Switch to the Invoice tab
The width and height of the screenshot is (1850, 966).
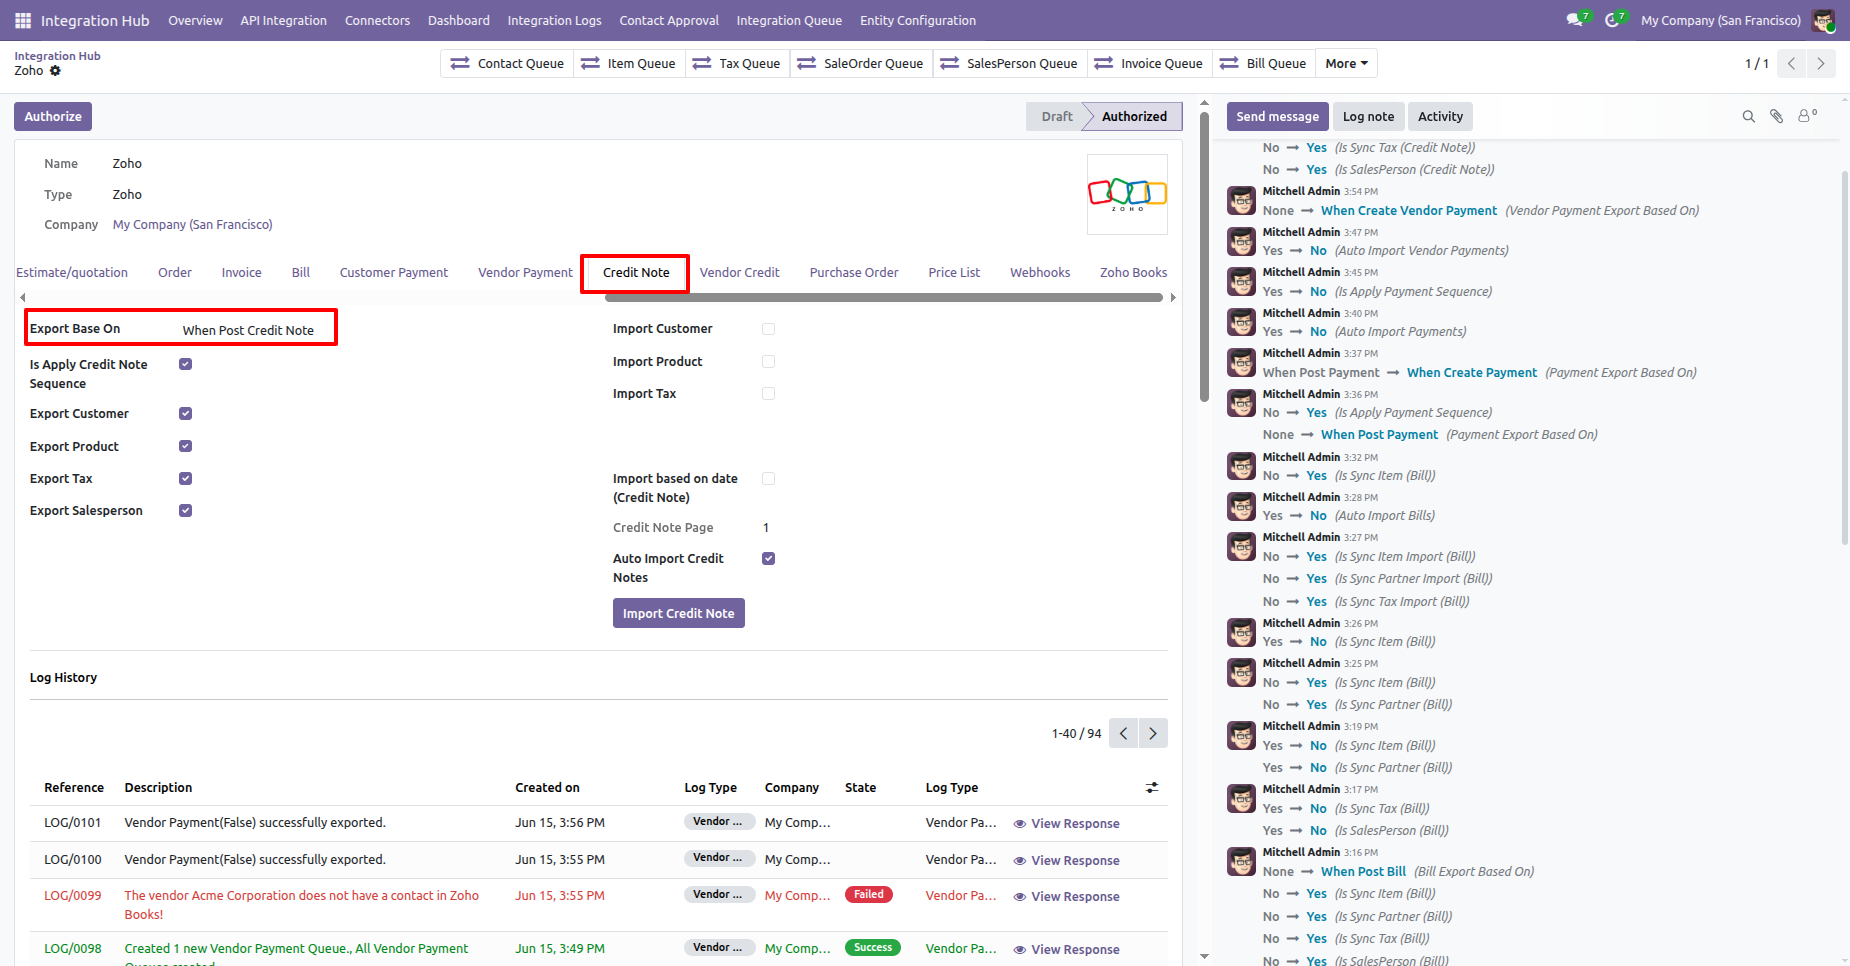(x=241, y=272)
